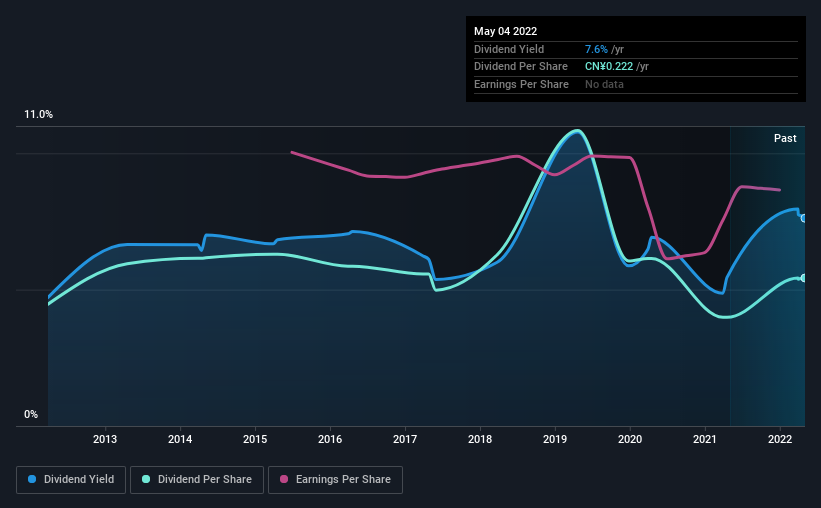The width and height of the screenshot is (821, 508).
Task: Click the Past region label
Action: (785, 138)
